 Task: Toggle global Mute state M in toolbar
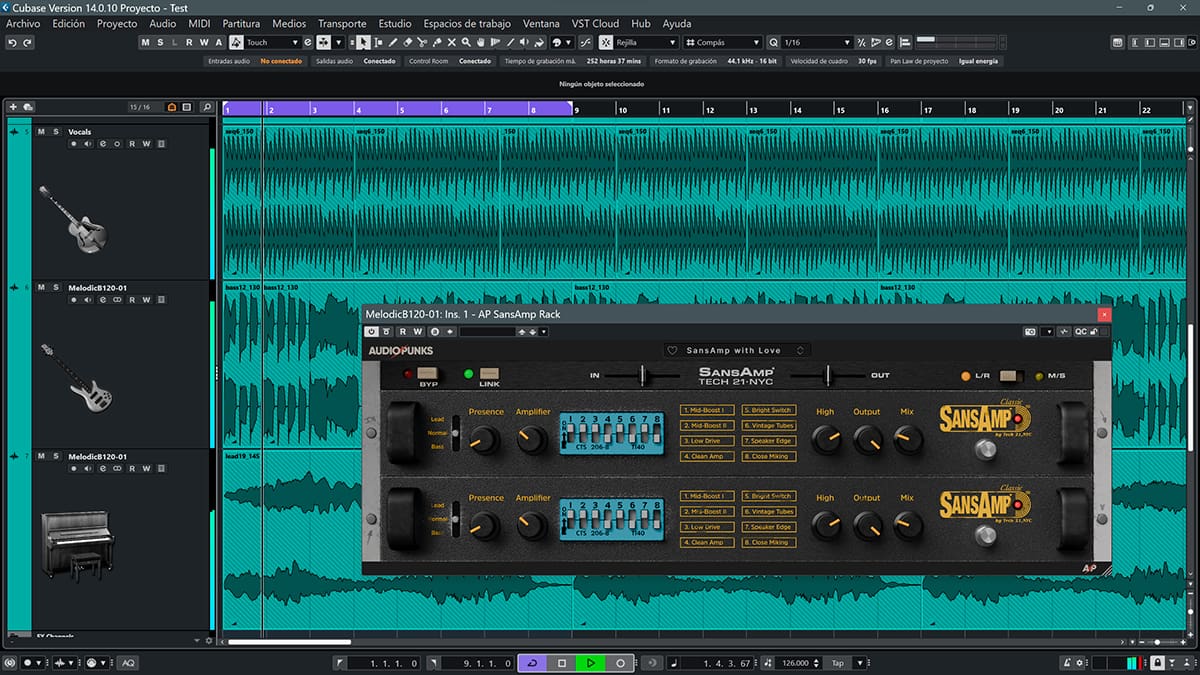[145, 42]
